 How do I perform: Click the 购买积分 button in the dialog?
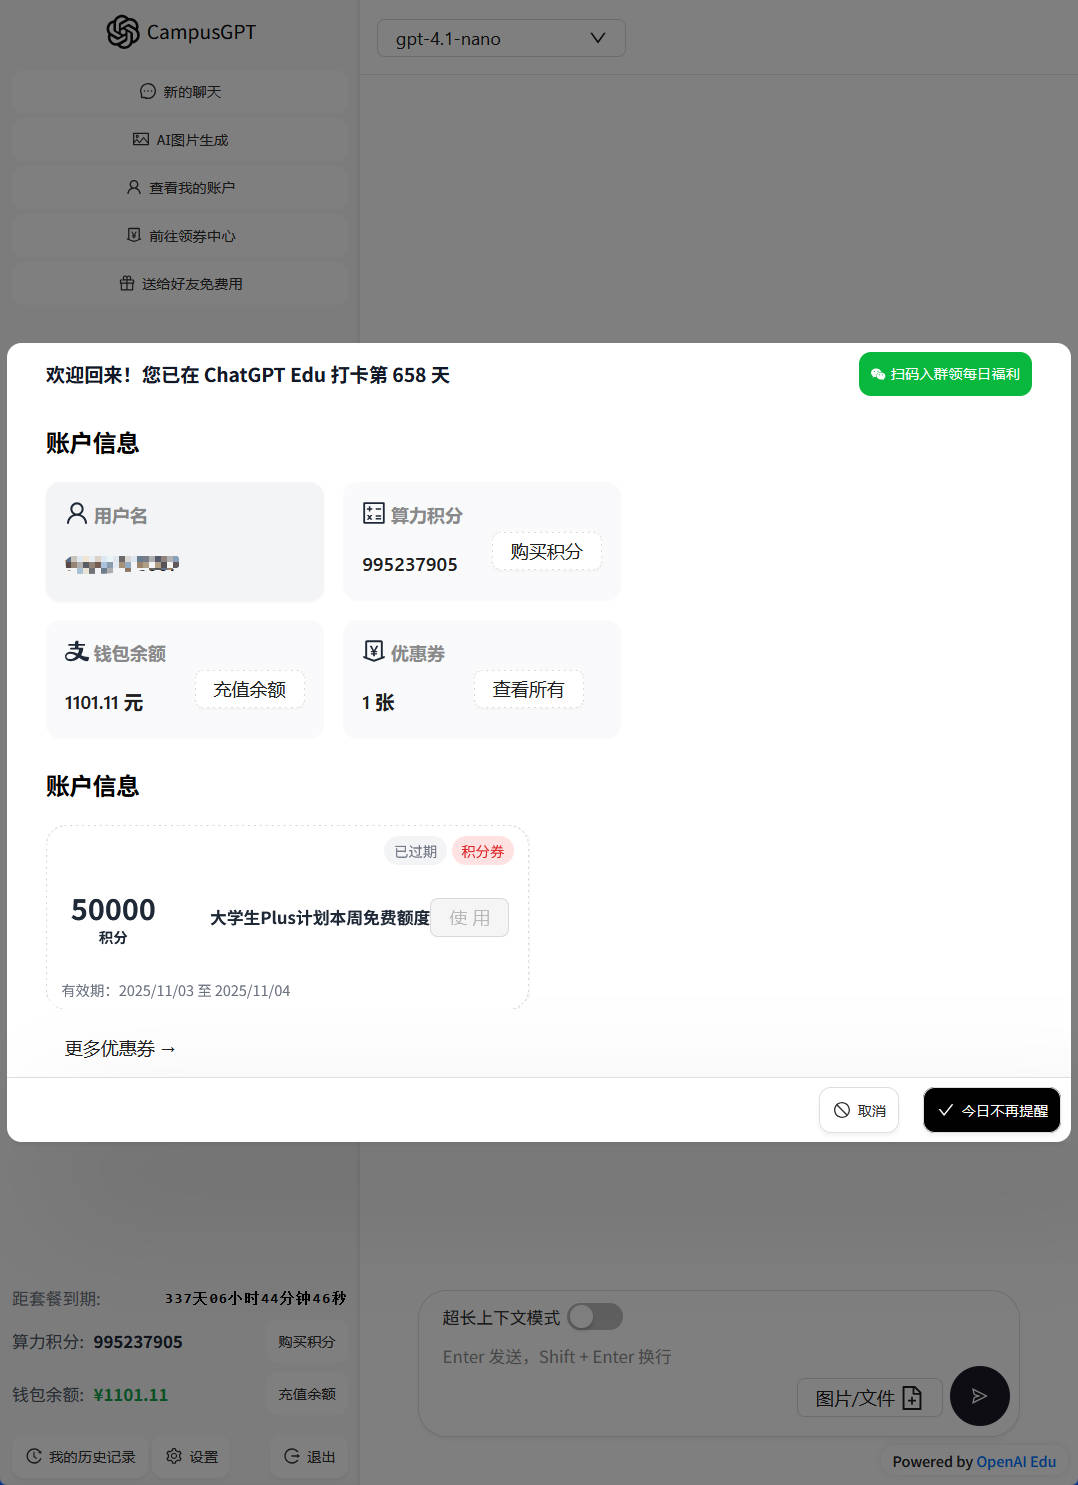click(546, 552)
